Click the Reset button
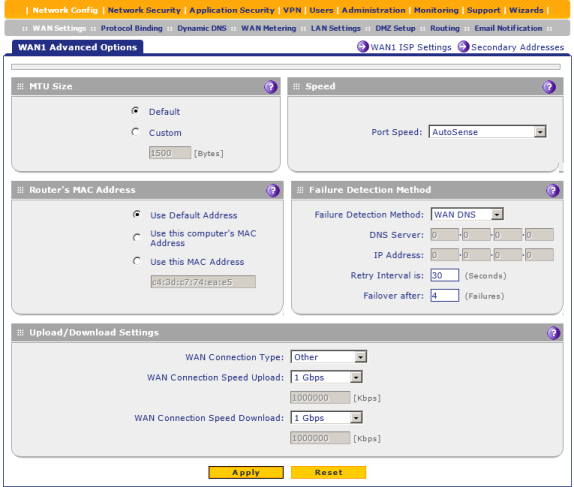574x487 pixels. pos(328,472)
